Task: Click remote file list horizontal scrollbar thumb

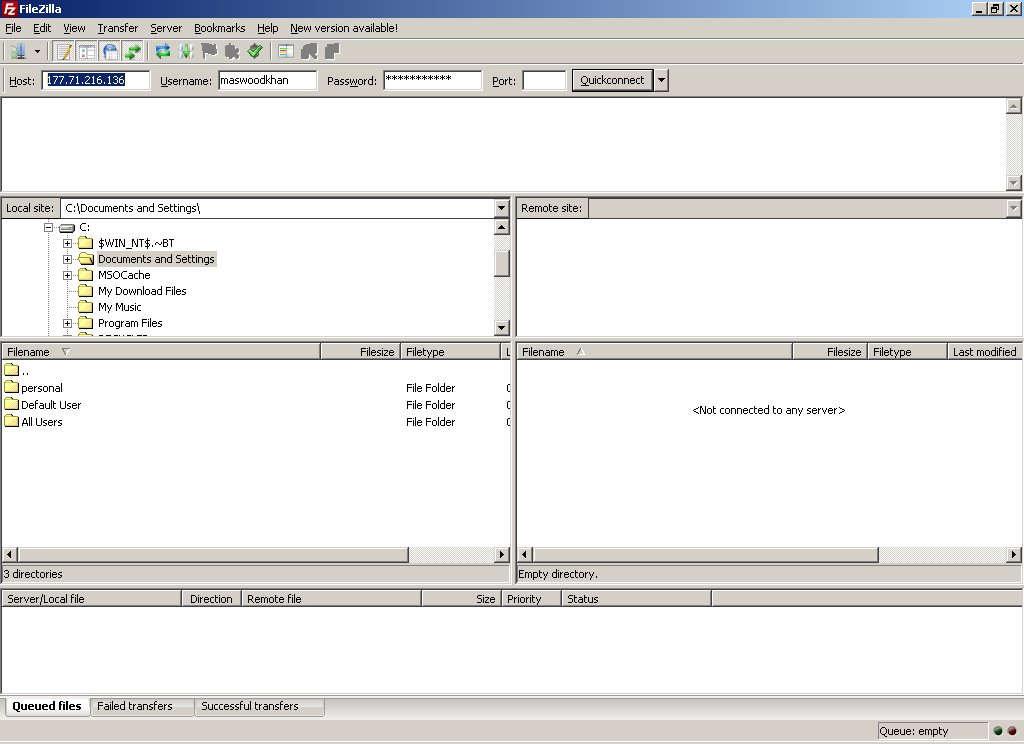Action: point(705,555)
